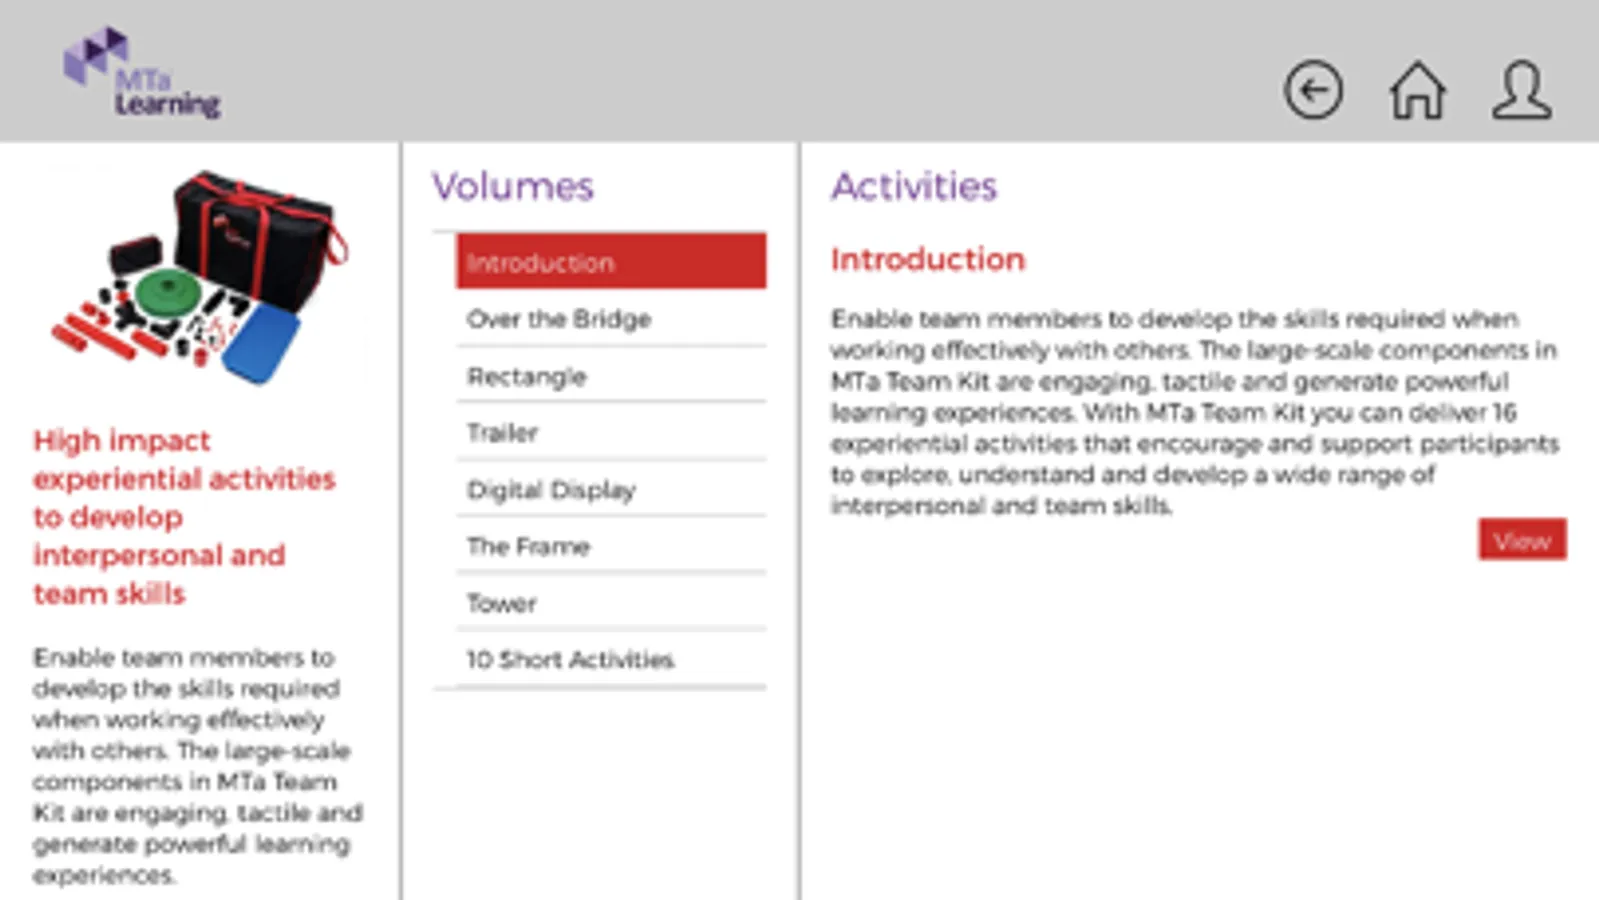Screen dimensions: 1599x900
Task: Click the red Introduction activity heading
Action: click(927, 260)
